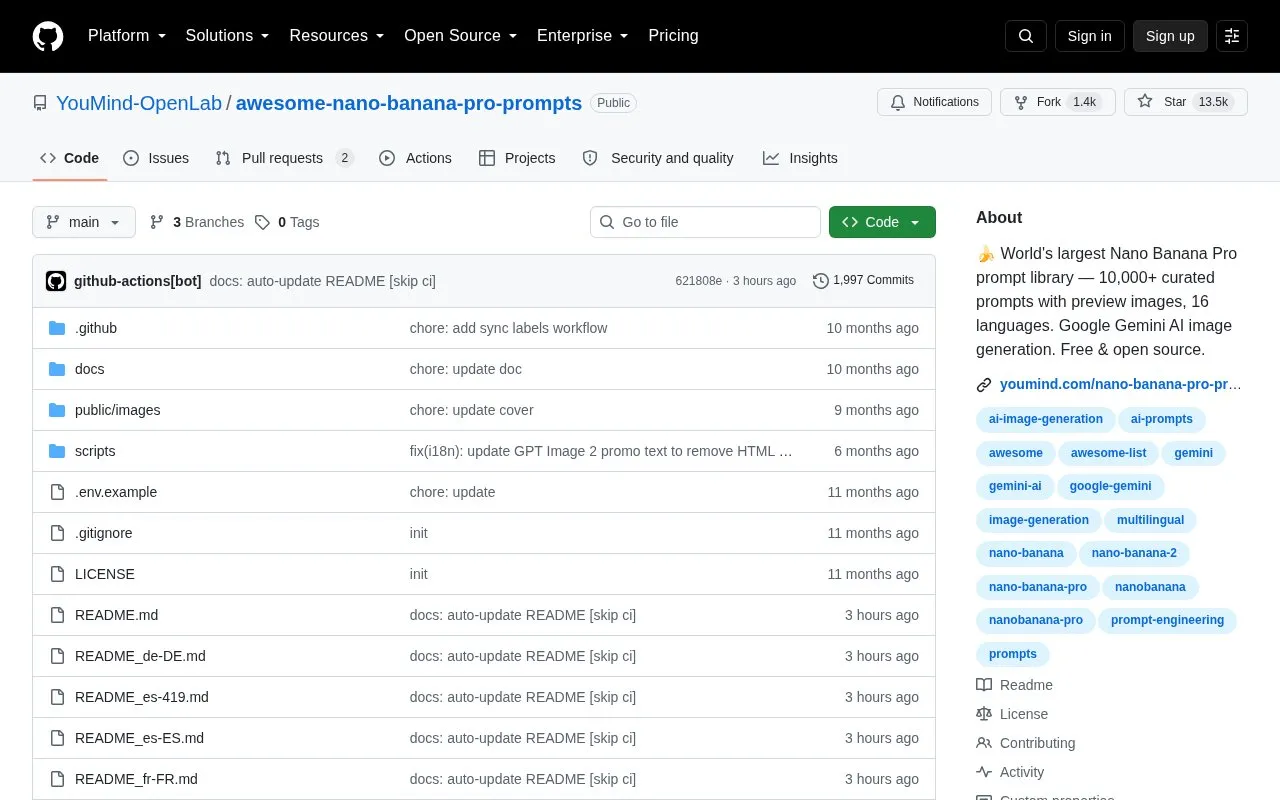Click the .github folder icon
This screenshot has height=800, width=1280.
[57, 328]
